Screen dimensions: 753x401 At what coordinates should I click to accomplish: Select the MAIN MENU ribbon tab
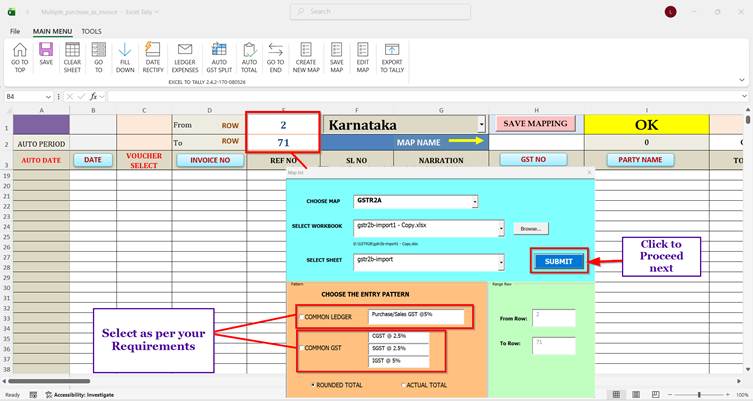(x=52, y=31)
